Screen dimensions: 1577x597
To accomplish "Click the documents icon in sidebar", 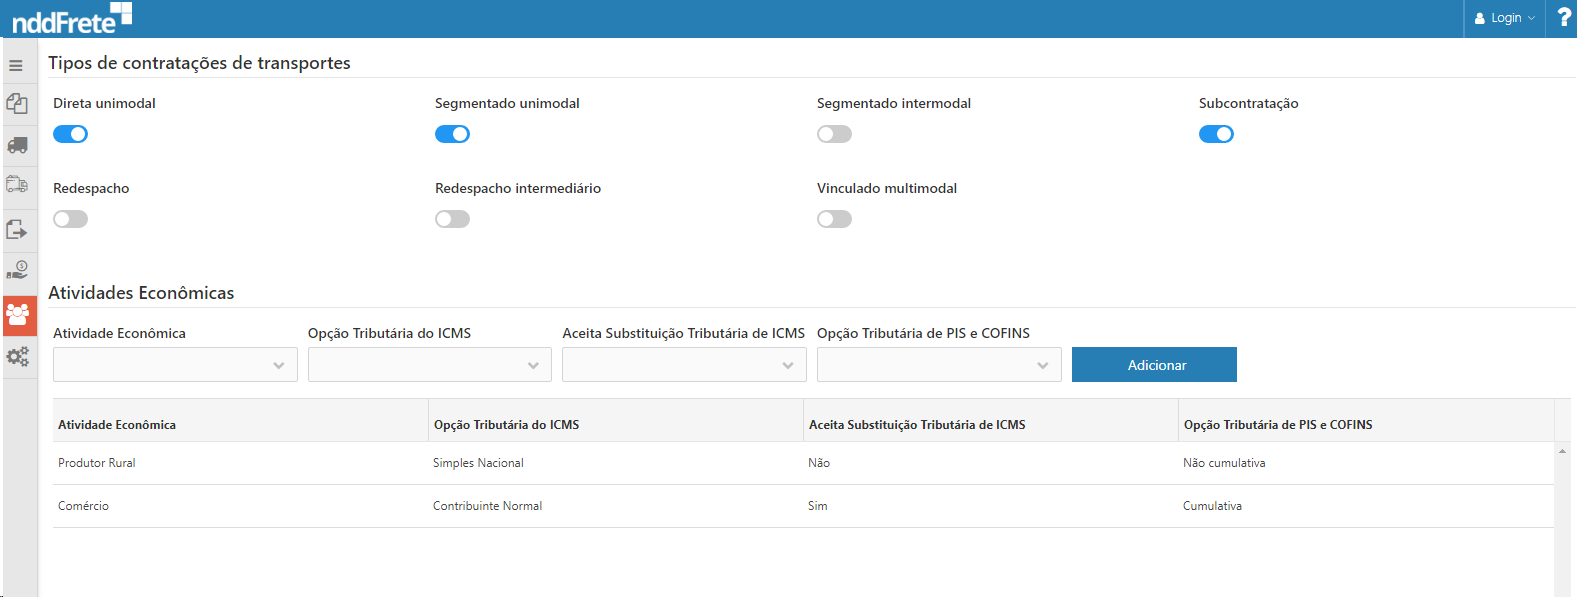I will (x=17, y=104).
